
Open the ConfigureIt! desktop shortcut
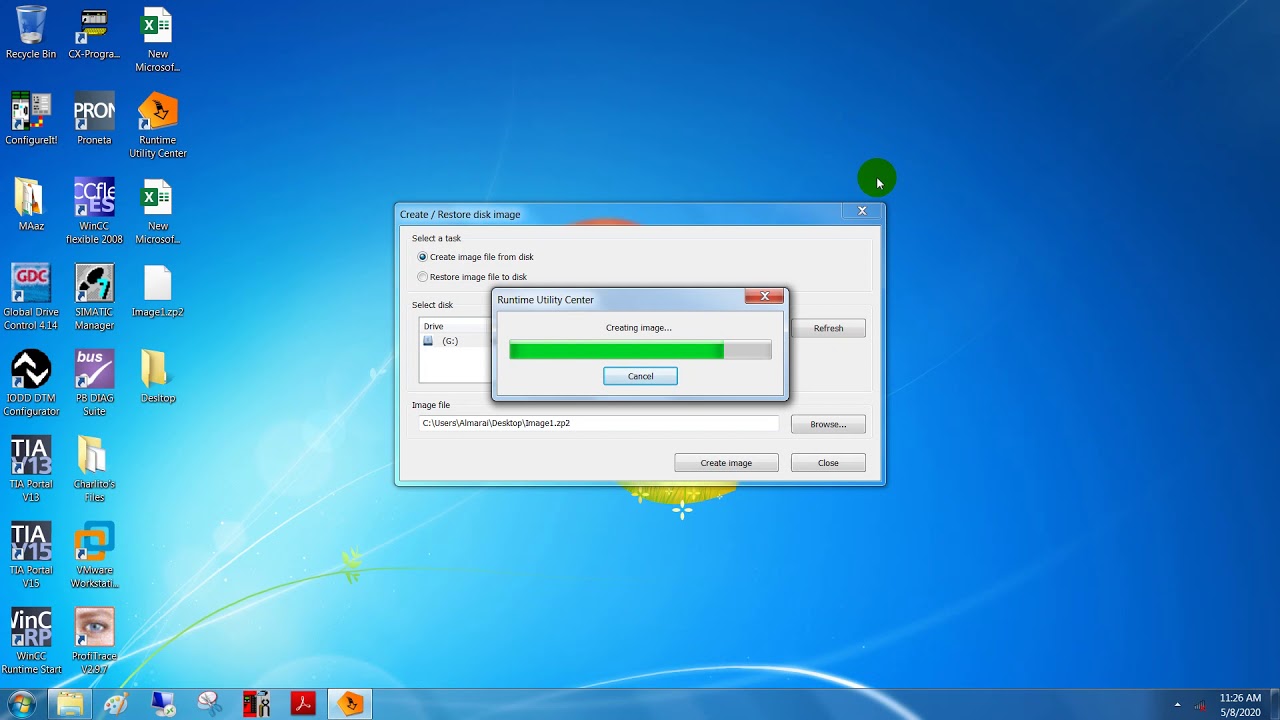click(31, 118)
